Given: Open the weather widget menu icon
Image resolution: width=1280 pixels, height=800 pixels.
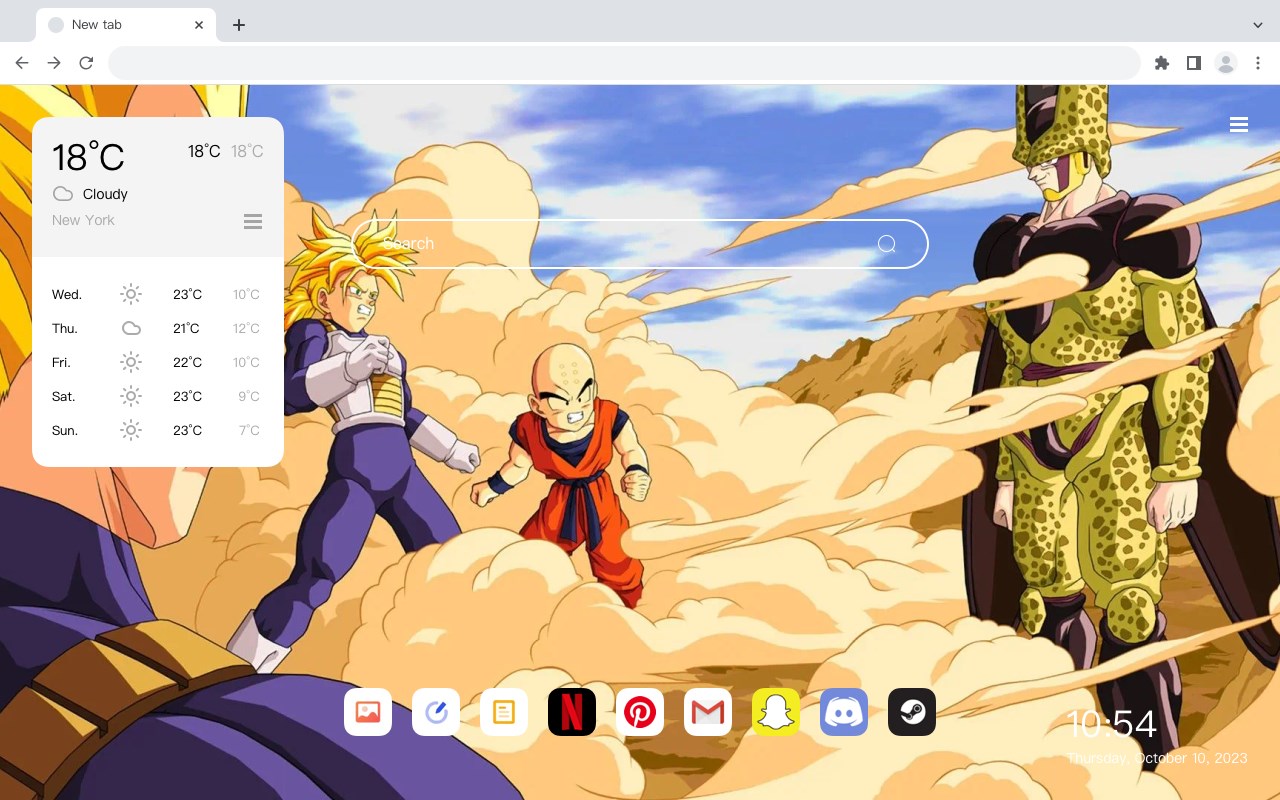Looking at the screenshot, I should 253,221.
